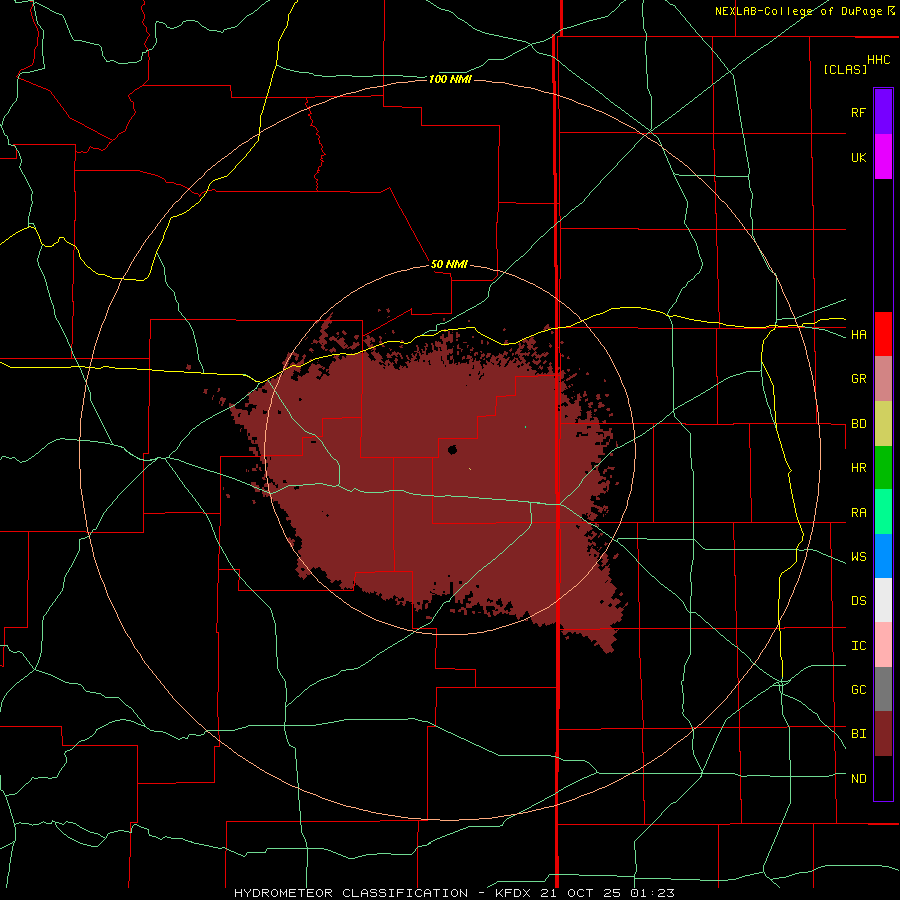Click the HHC product code text
The height and width of the screenshot is (900, 900).
[878, 60]
